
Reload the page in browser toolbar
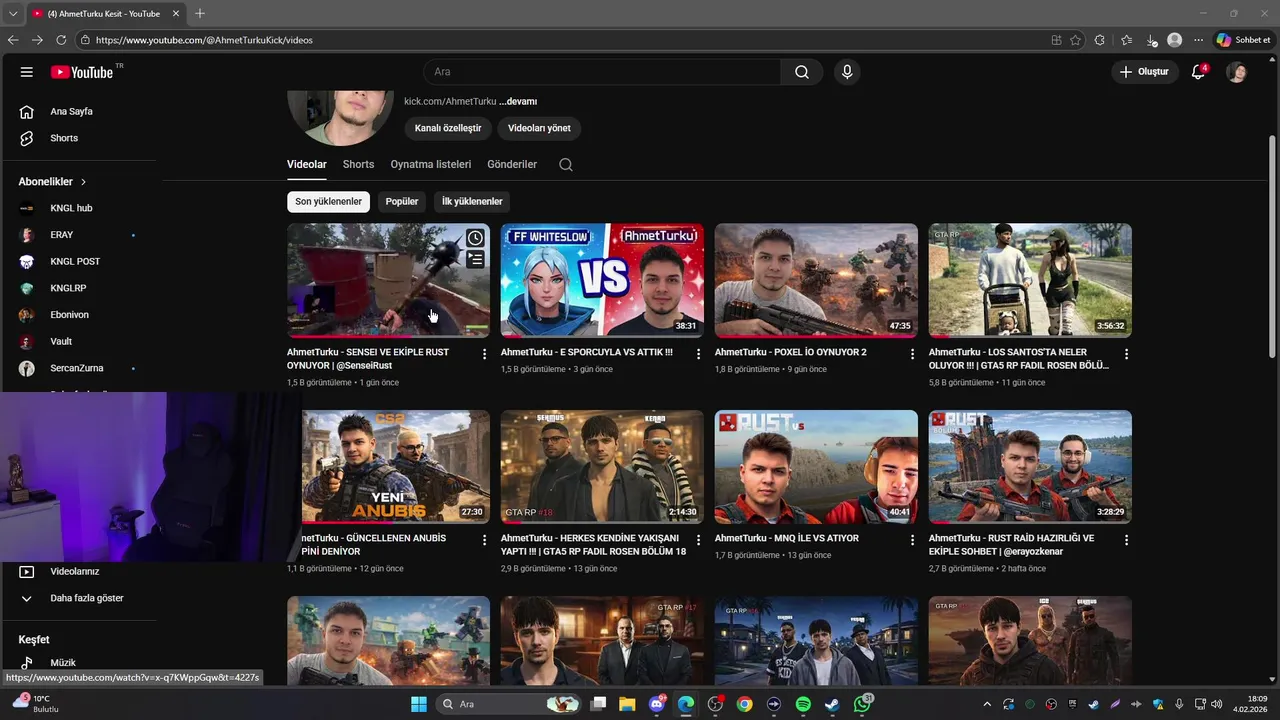point(61,40)
